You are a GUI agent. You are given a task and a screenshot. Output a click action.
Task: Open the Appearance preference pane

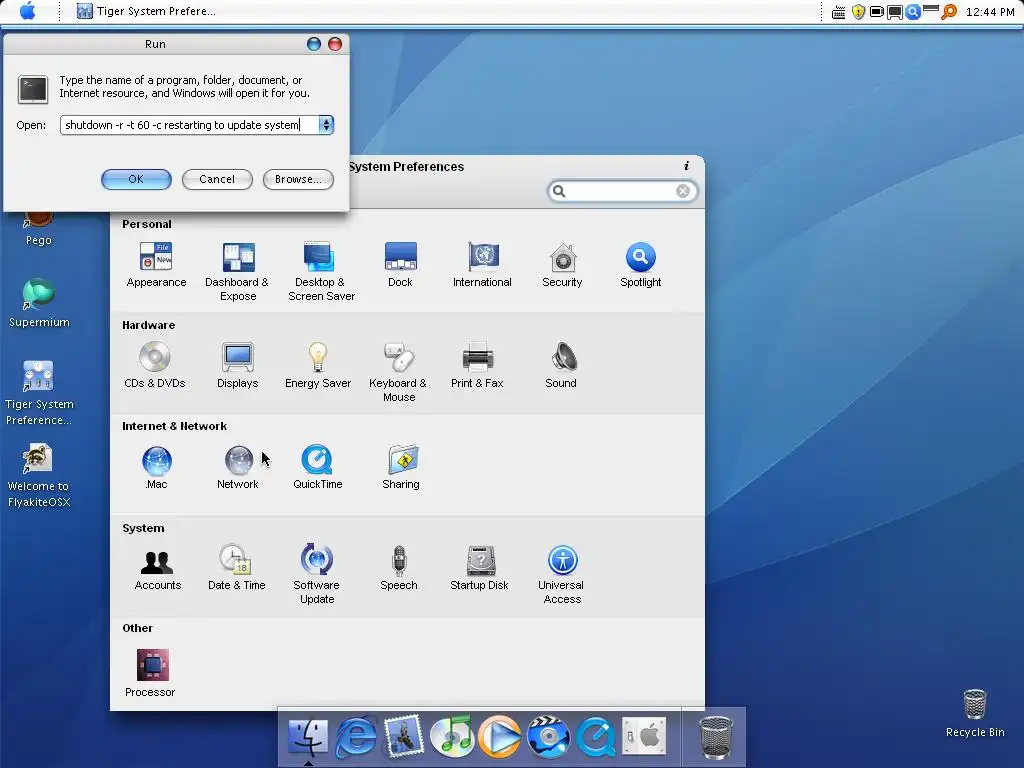point(156,264)
